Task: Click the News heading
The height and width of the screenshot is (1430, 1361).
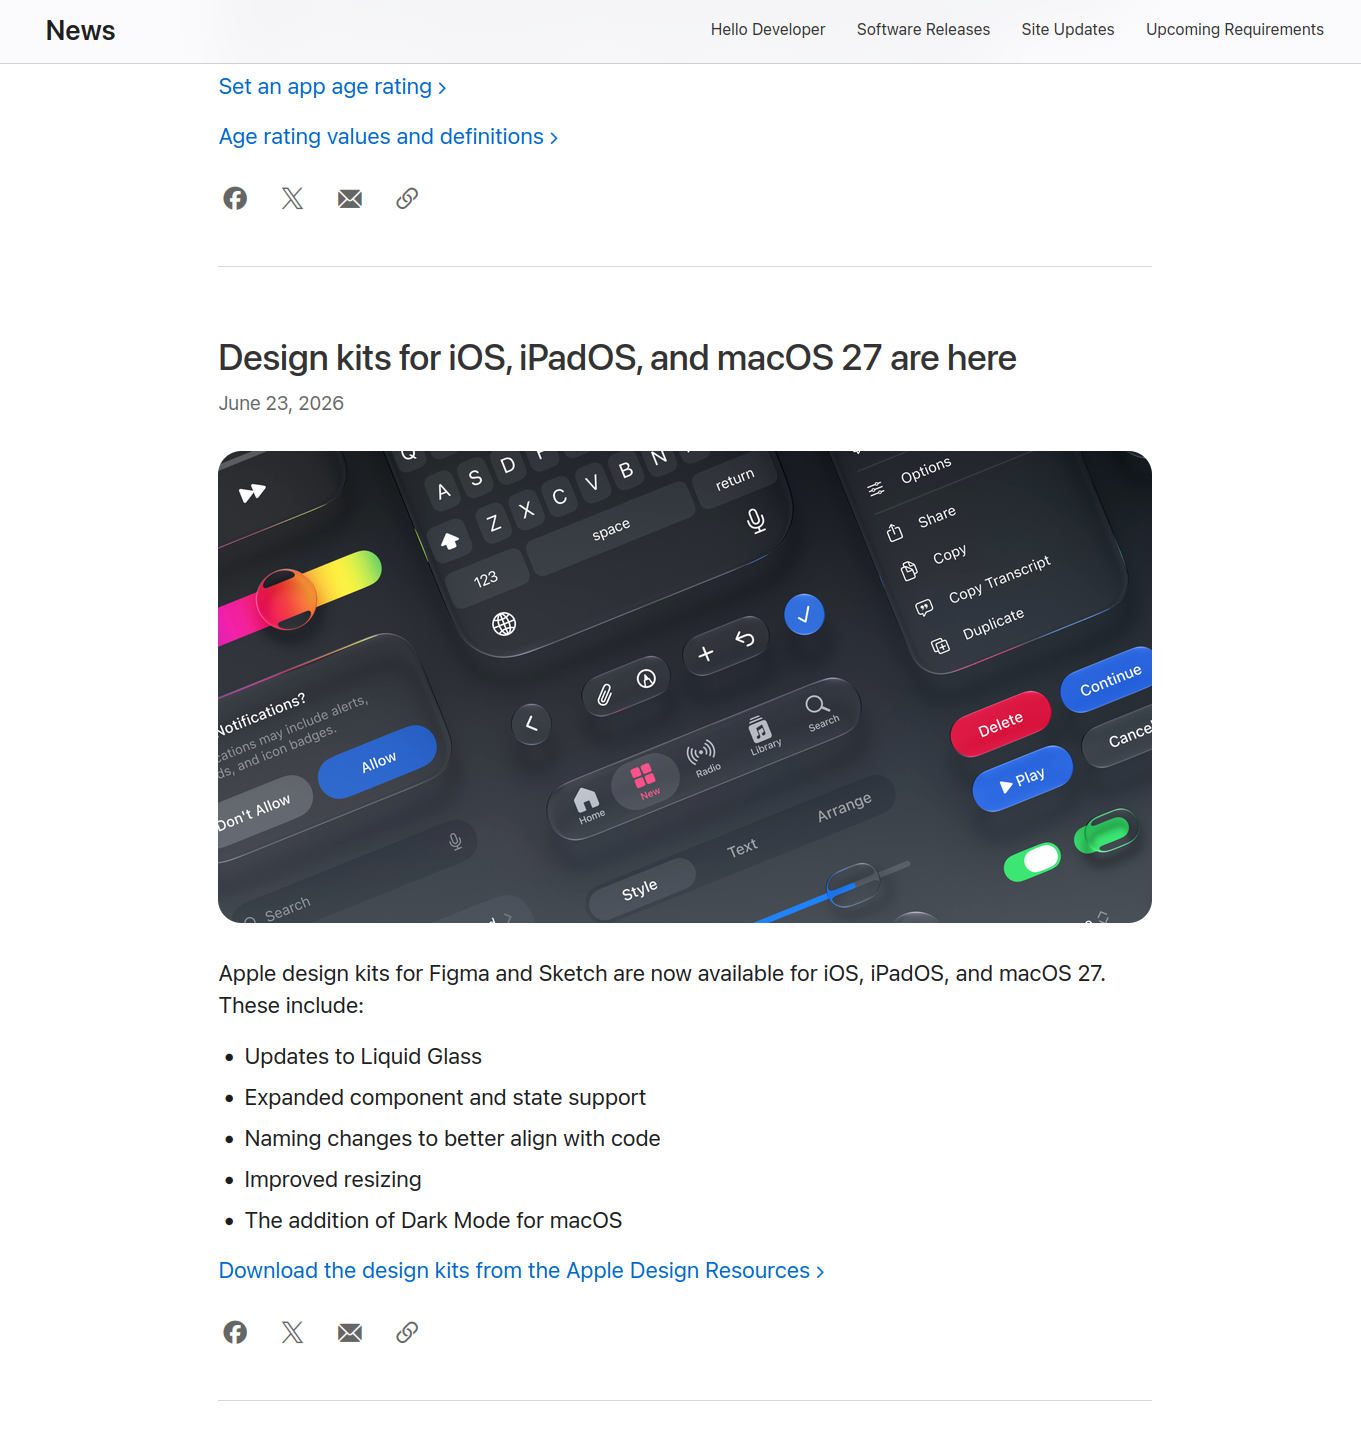Action: [x=81, y=31]
